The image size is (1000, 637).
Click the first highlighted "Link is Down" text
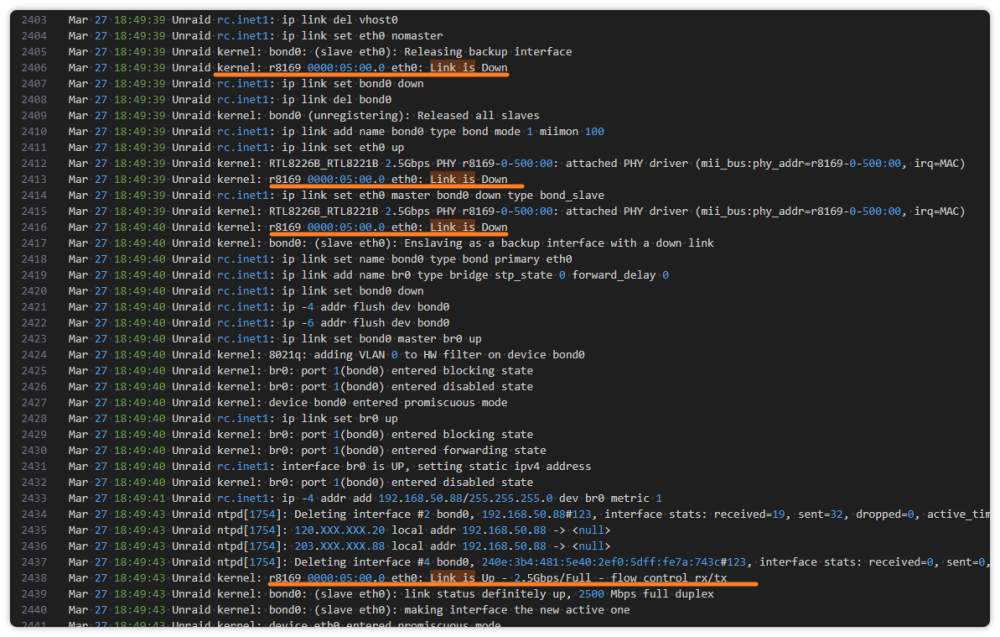(469, 68)
